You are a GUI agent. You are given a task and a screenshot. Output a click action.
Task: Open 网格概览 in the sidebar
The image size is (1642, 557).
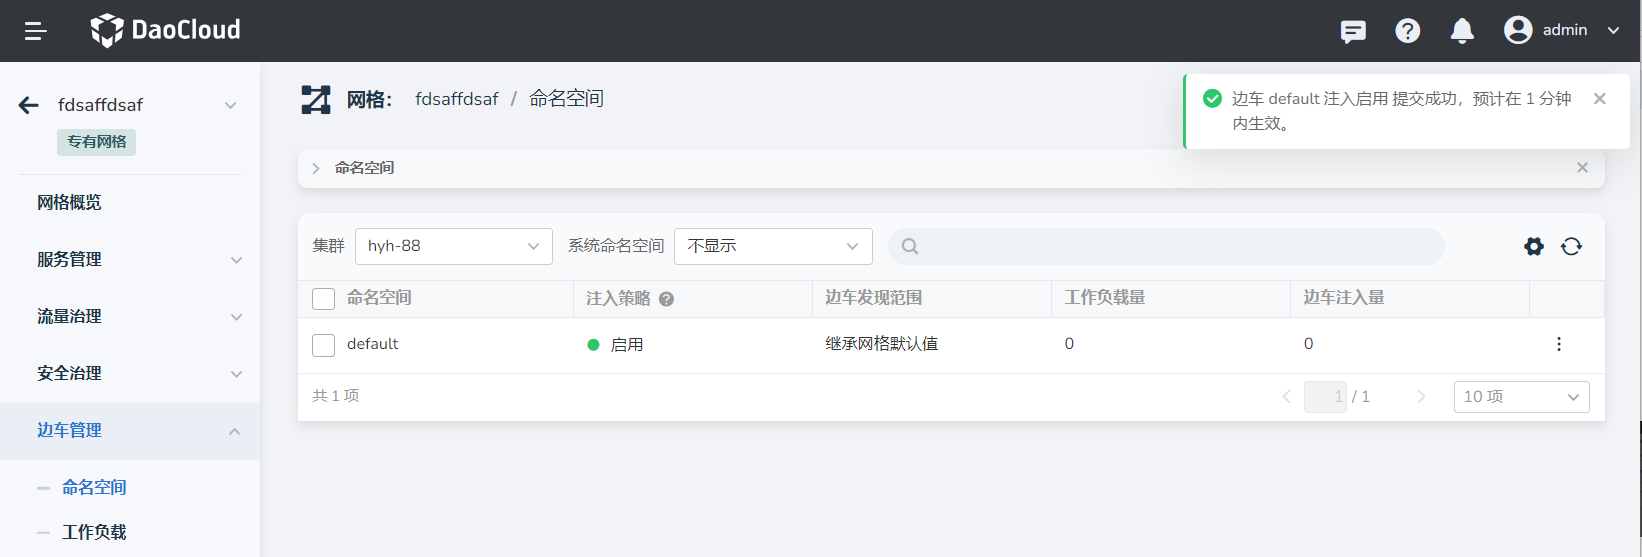69,202
